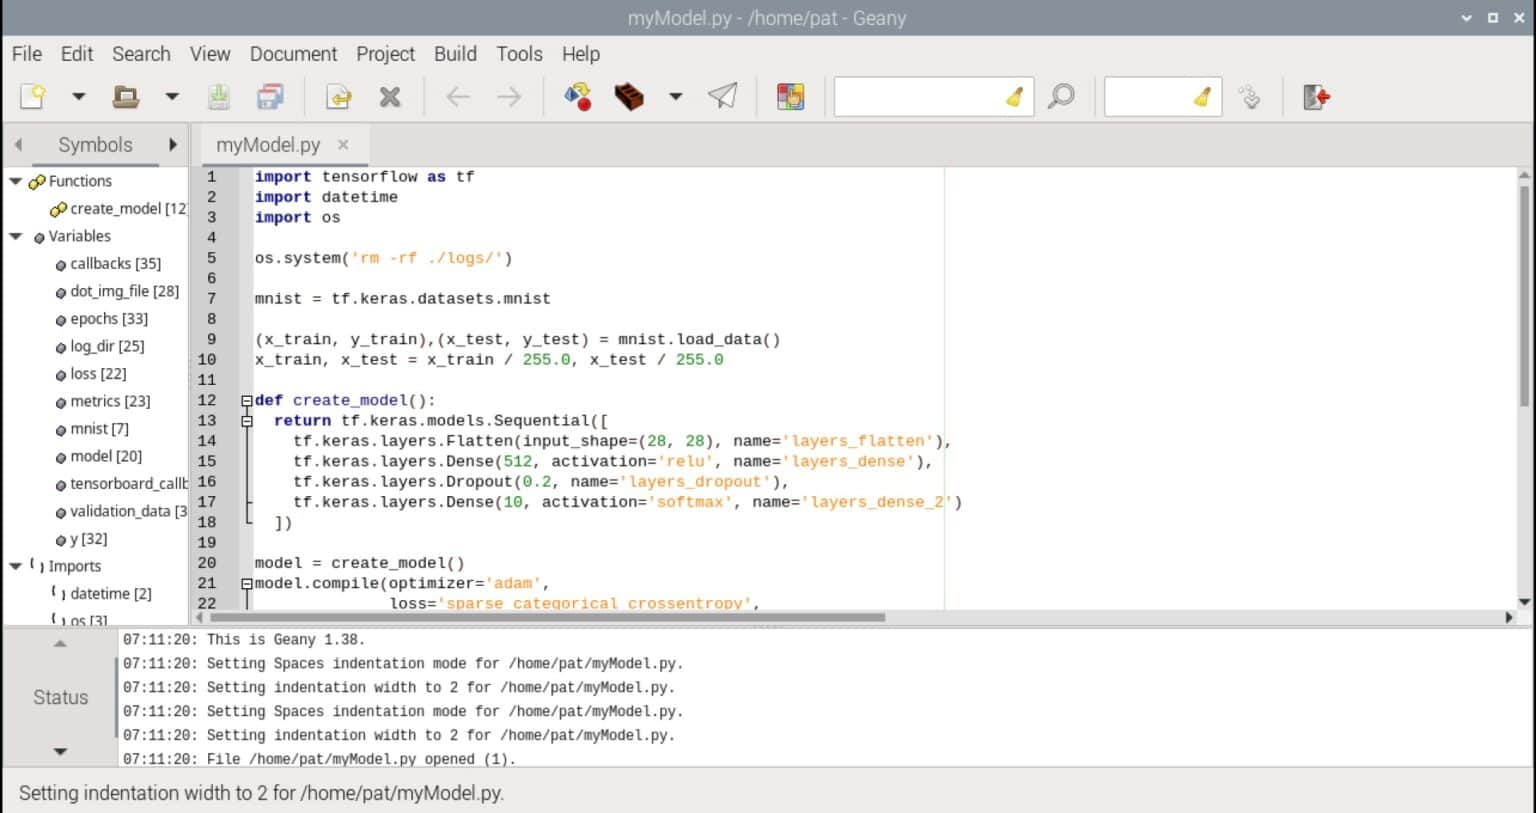Revert myModel.py to its saved version
The image size is (1536, 813).
coord(337,96)
